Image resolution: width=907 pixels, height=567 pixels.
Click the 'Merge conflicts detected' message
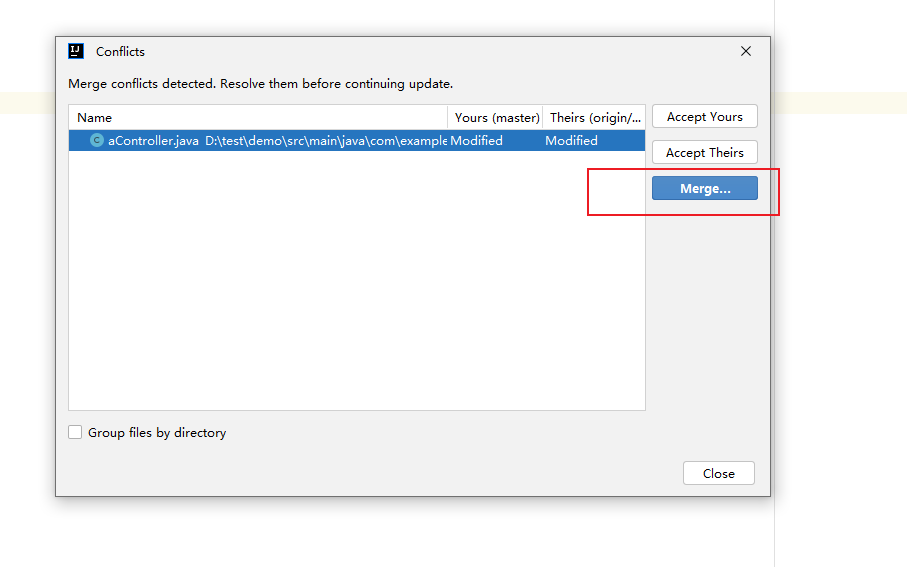tap(260, 84)
